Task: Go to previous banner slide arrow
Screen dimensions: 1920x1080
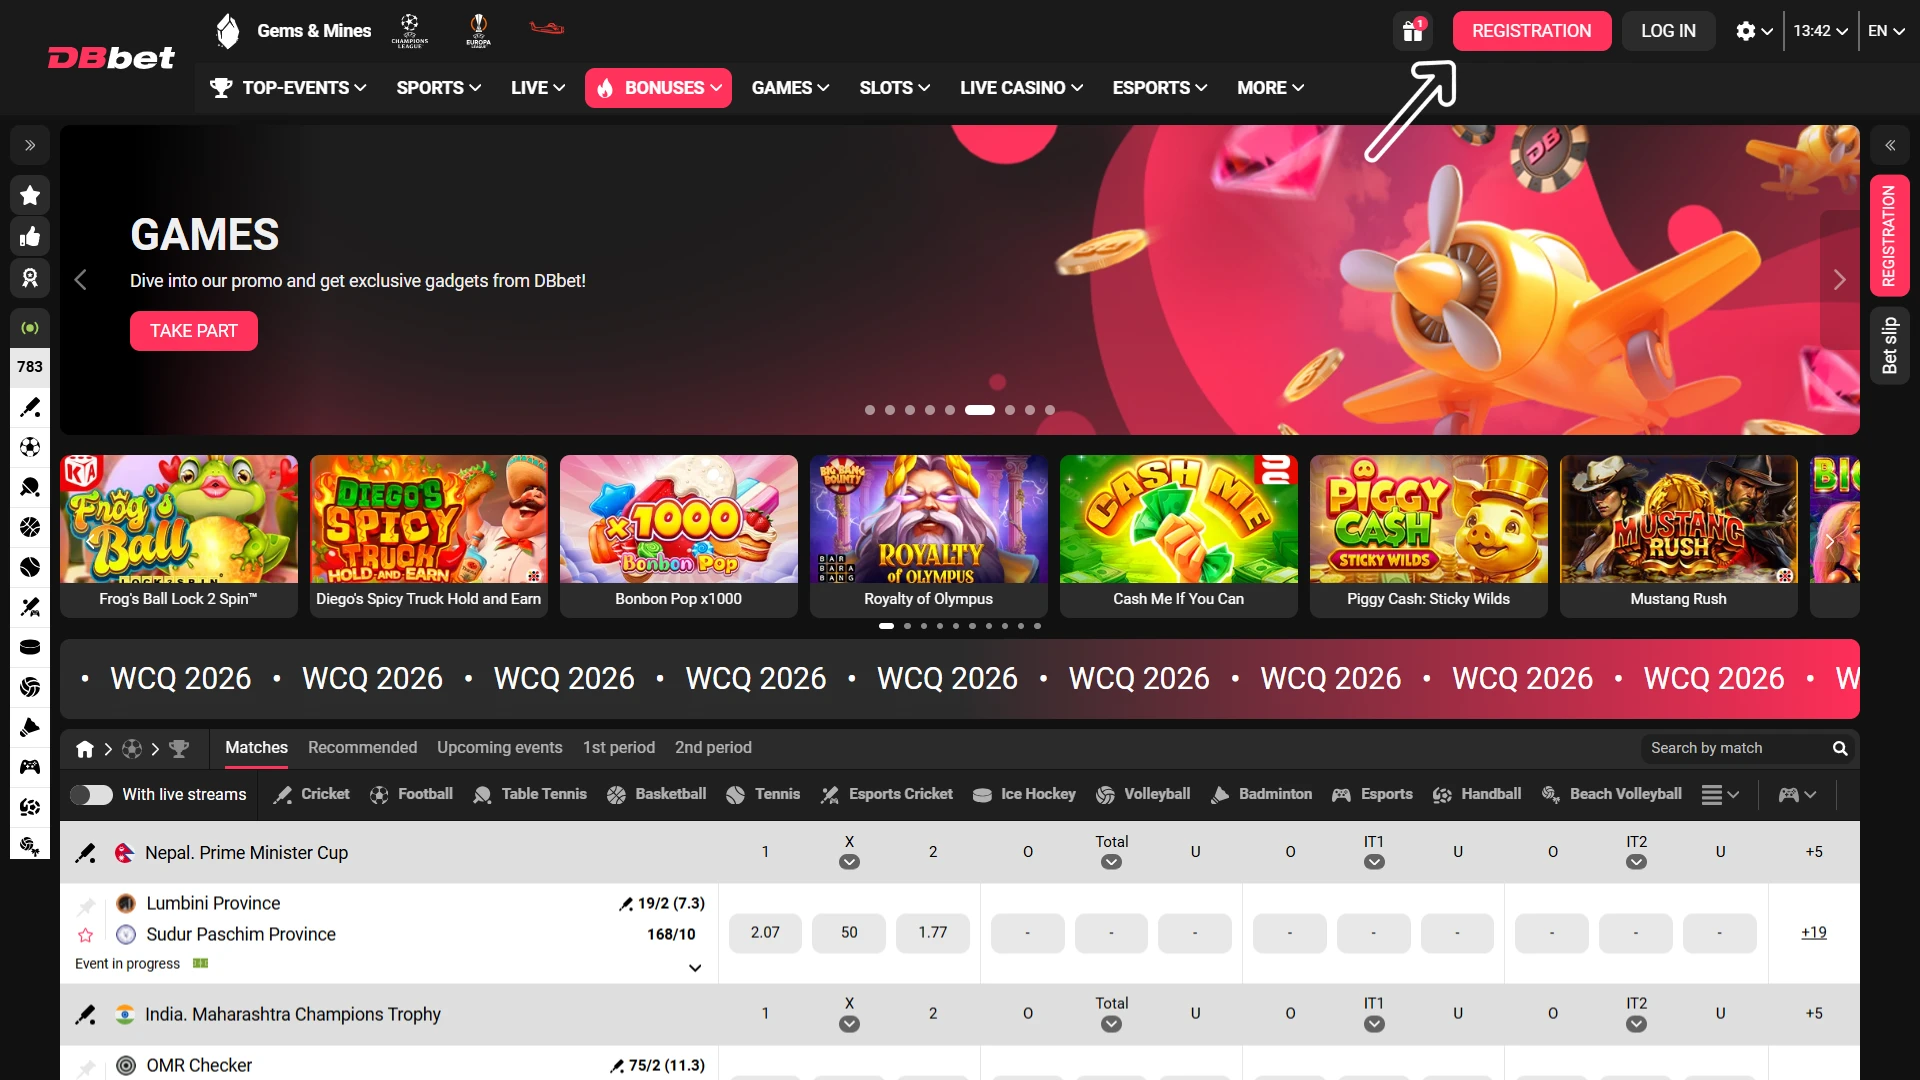Action: (81, 280)
